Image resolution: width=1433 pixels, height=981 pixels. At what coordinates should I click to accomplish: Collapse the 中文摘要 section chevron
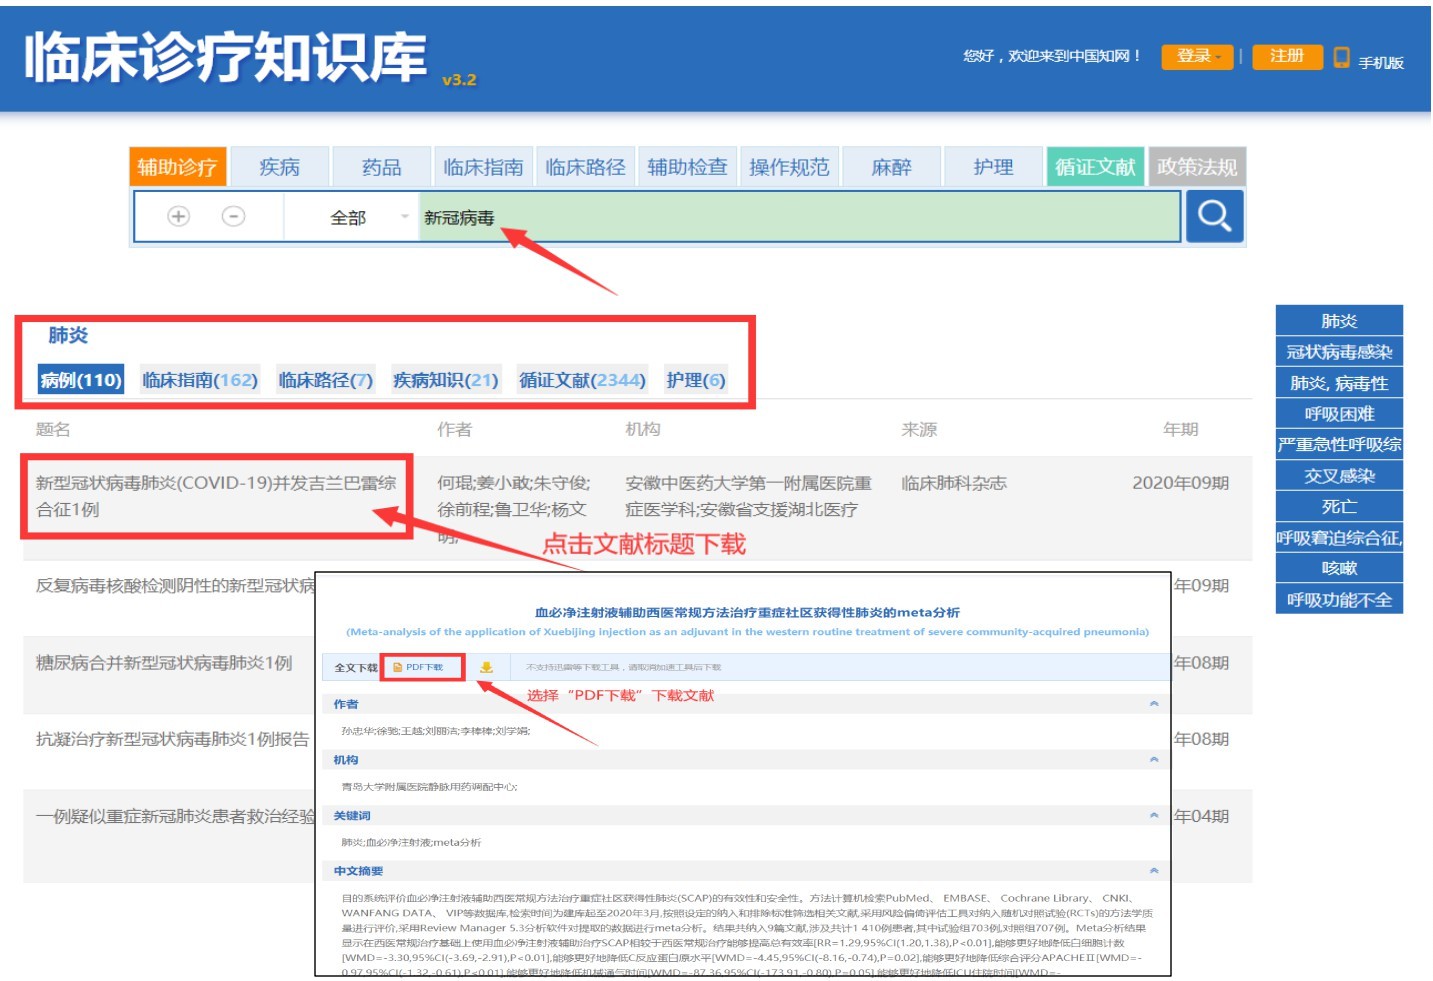pyautogui.click(x=1154, y=871)
